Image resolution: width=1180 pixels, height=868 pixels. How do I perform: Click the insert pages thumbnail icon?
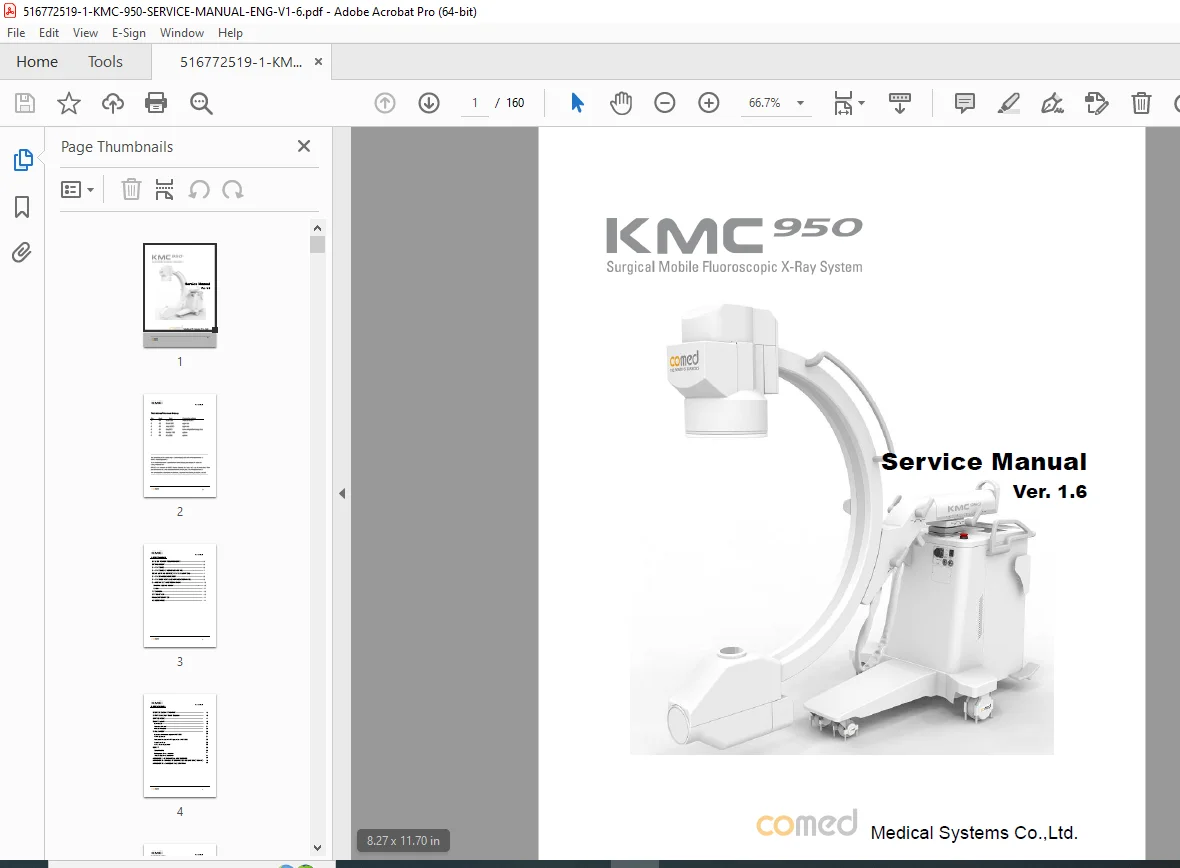(164, 190)
